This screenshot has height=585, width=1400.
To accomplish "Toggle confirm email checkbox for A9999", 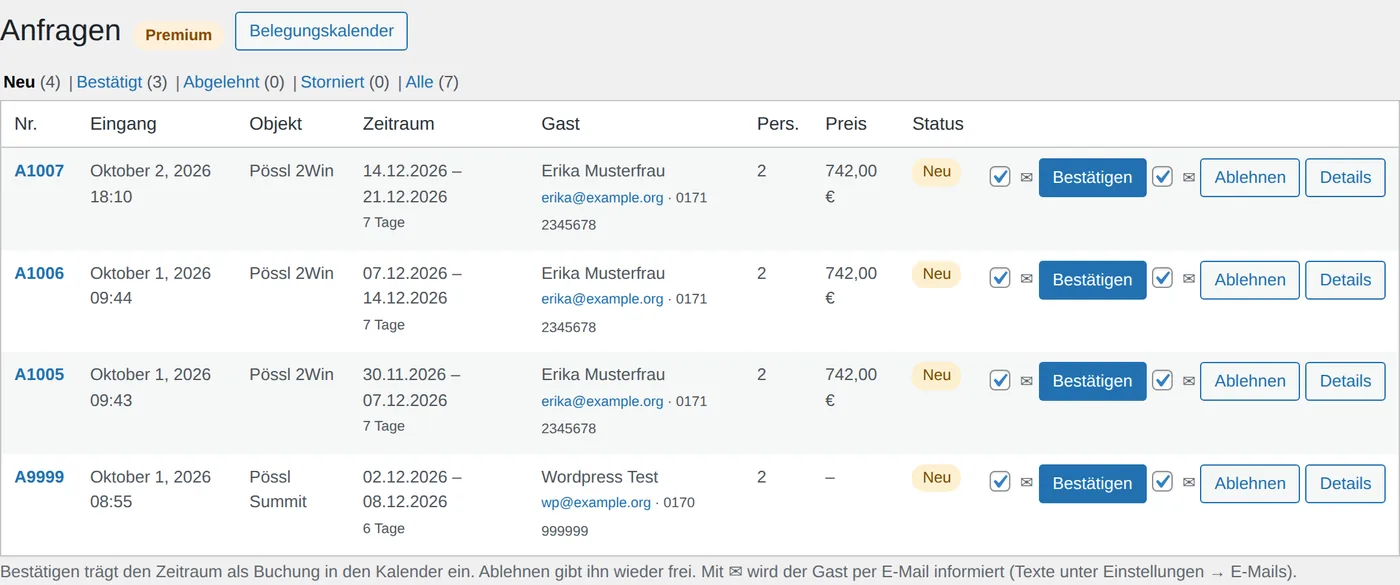I will click(x=1000, y=482).
